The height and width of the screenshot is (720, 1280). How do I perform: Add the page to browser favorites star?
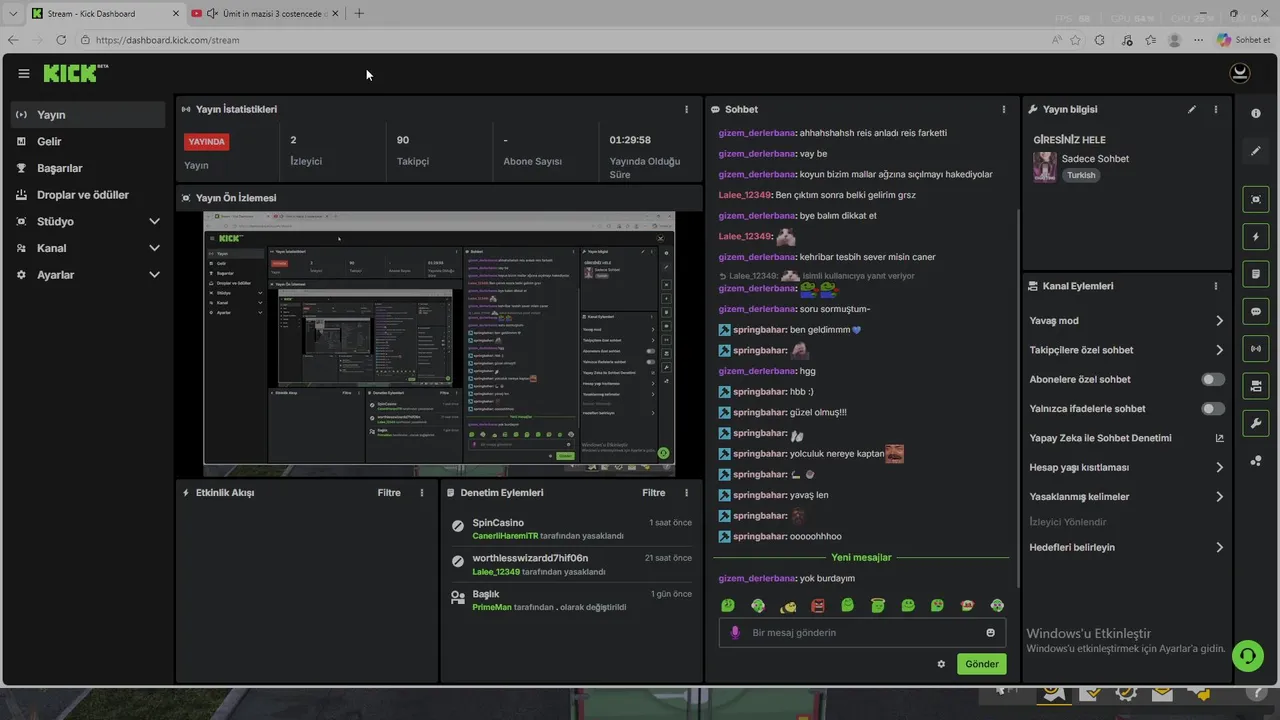pos(1075,40)
